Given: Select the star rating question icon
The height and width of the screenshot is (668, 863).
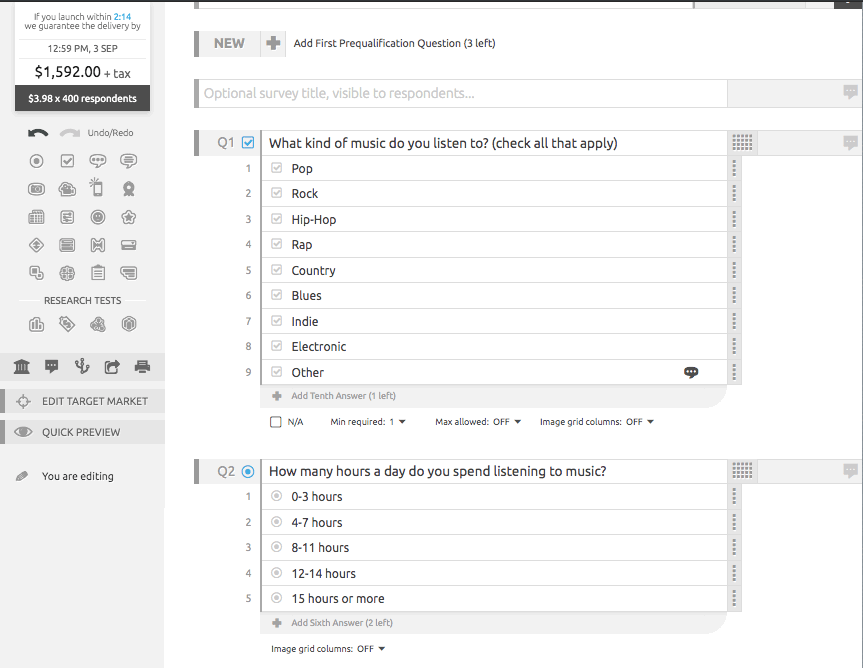Looking at the screenshot, I should (129, 217).
